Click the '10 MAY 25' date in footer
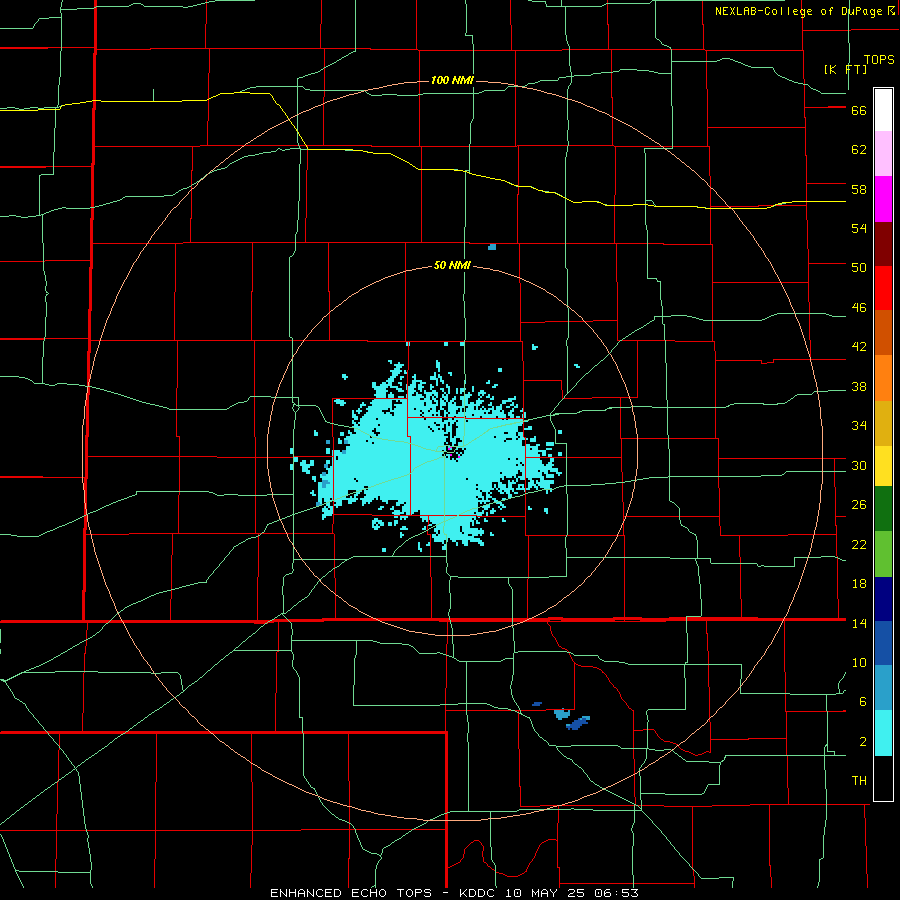Viewport: 900px width, 900px height. pos(546,893)
